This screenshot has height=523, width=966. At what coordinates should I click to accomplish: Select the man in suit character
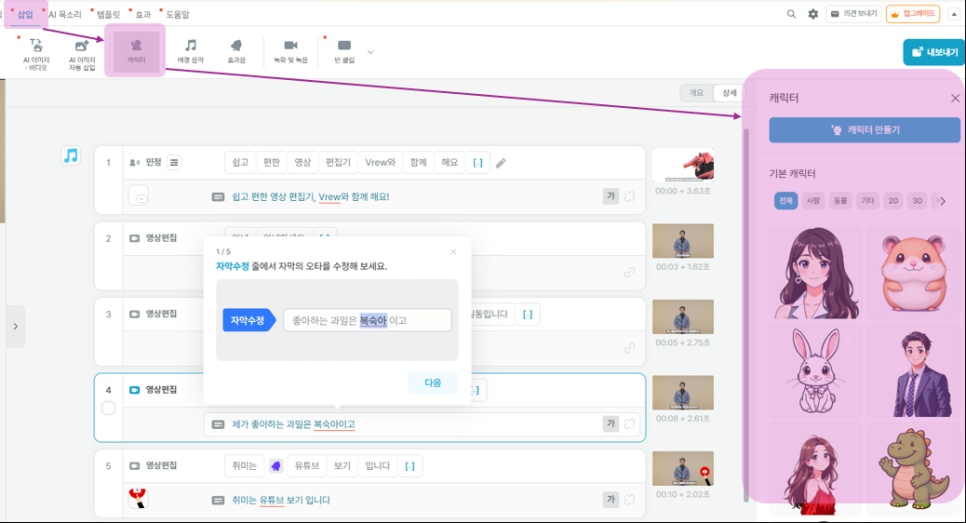914,371
